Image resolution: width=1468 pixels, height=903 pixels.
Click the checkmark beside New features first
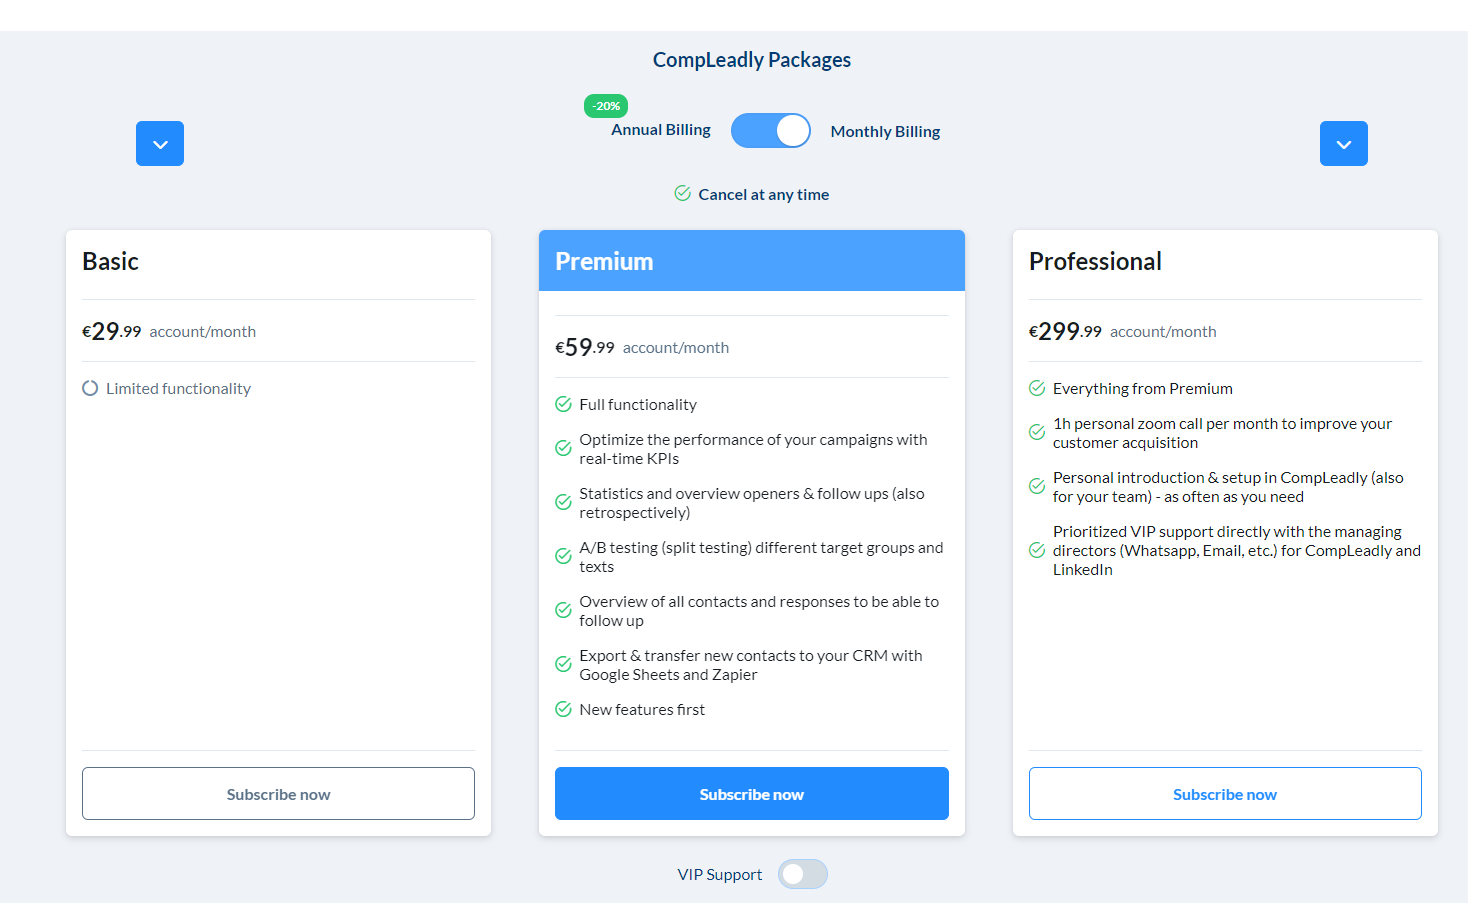click(x=563, y=709)
